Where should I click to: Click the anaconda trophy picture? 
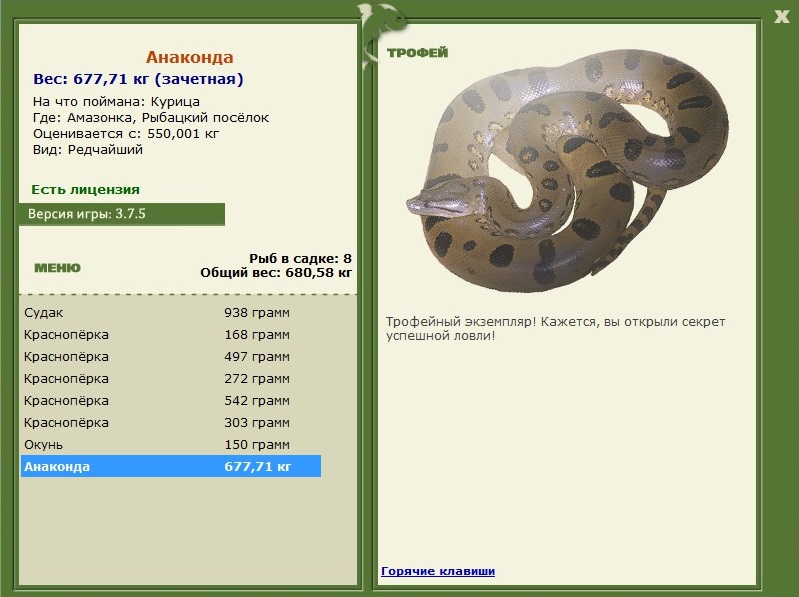click(x=567, y=171)
